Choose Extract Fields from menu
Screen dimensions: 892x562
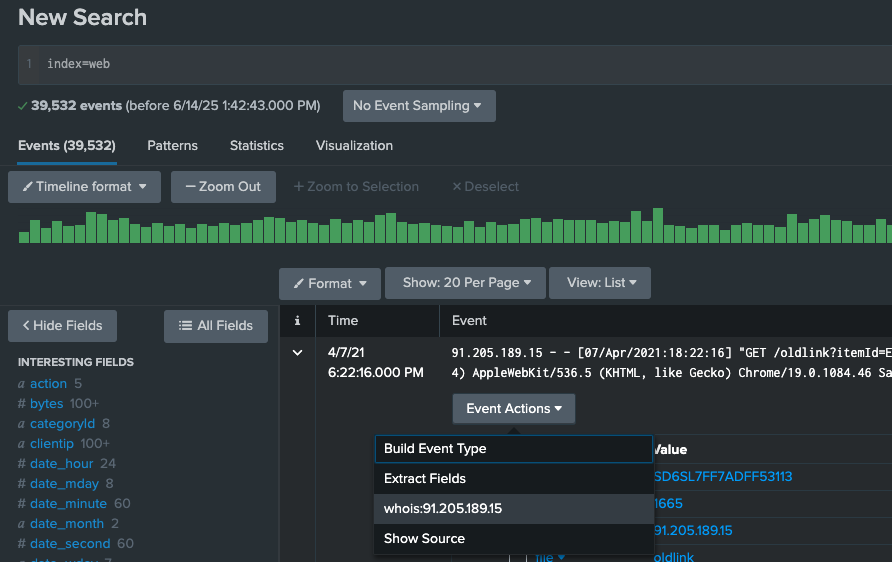514,478
